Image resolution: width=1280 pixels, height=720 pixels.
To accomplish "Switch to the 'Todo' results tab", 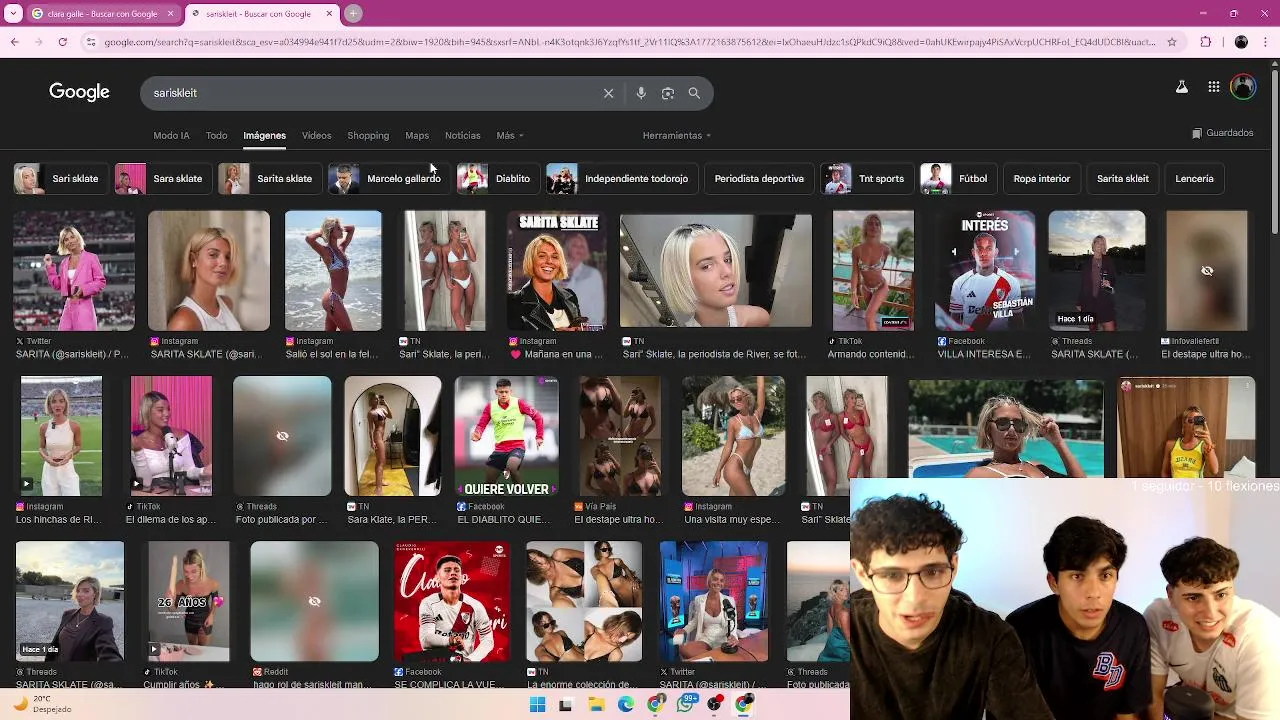I will pyautogui.click(x=217, y=136).
